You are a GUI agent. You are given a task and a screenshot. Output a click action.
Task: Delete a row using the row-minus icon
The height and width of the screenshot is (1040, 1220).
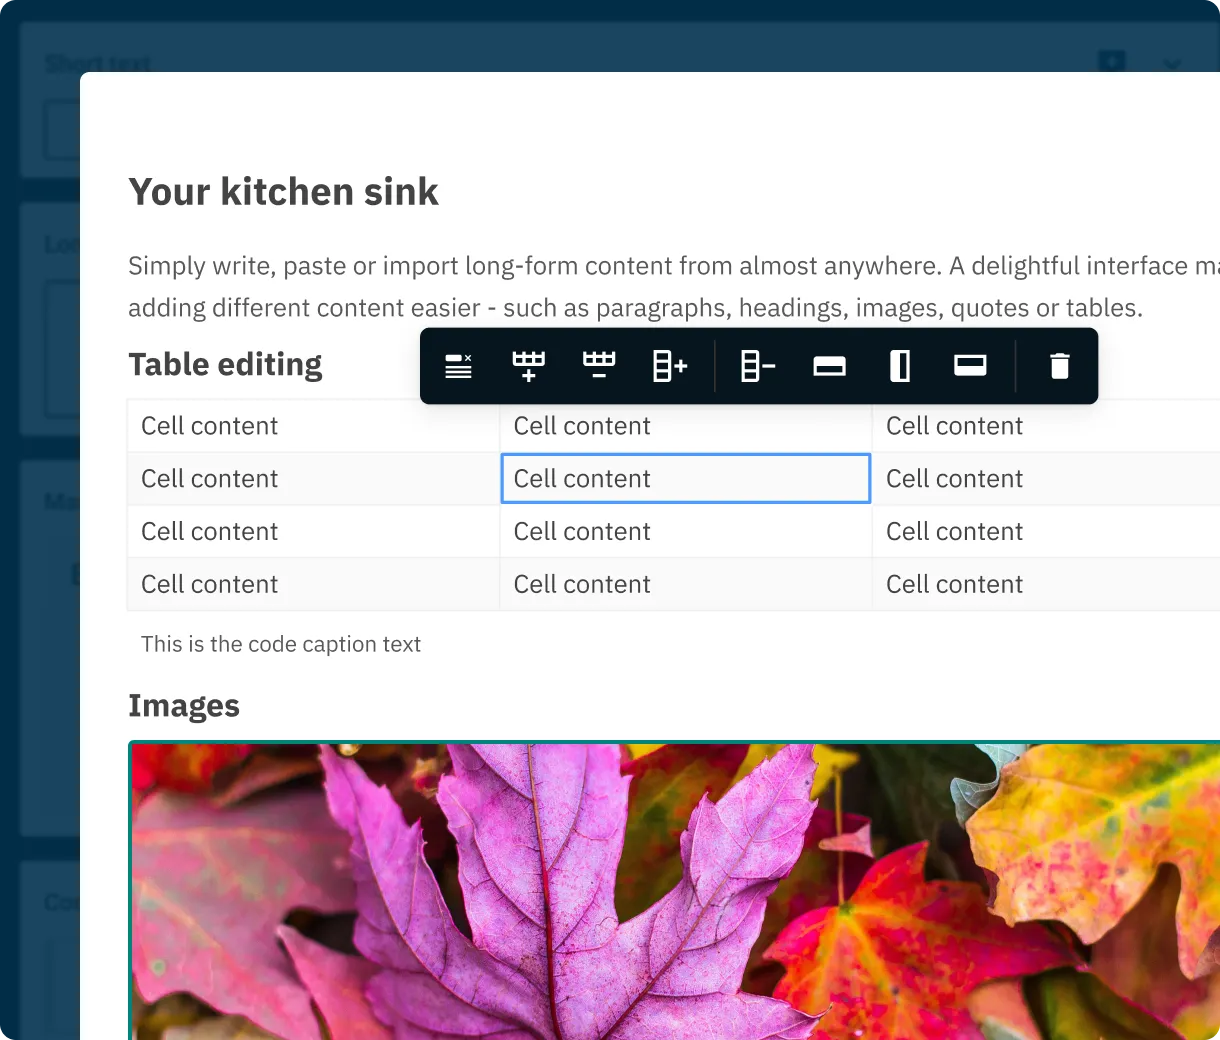(598, 365)
